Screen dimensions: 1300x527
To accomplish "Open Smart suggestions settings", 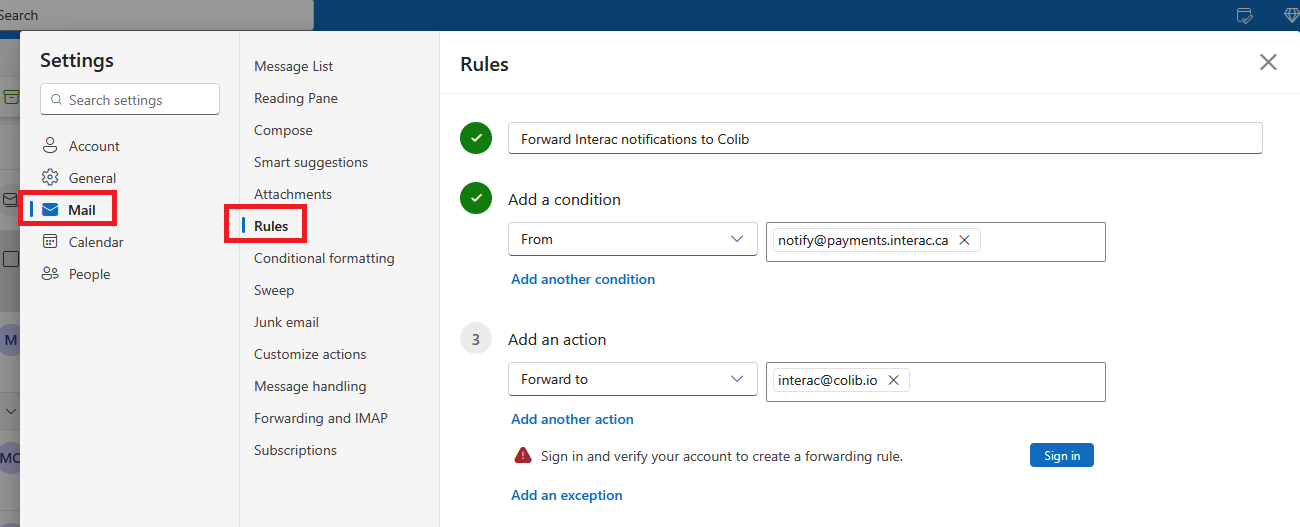I will [x=311, y=162].
